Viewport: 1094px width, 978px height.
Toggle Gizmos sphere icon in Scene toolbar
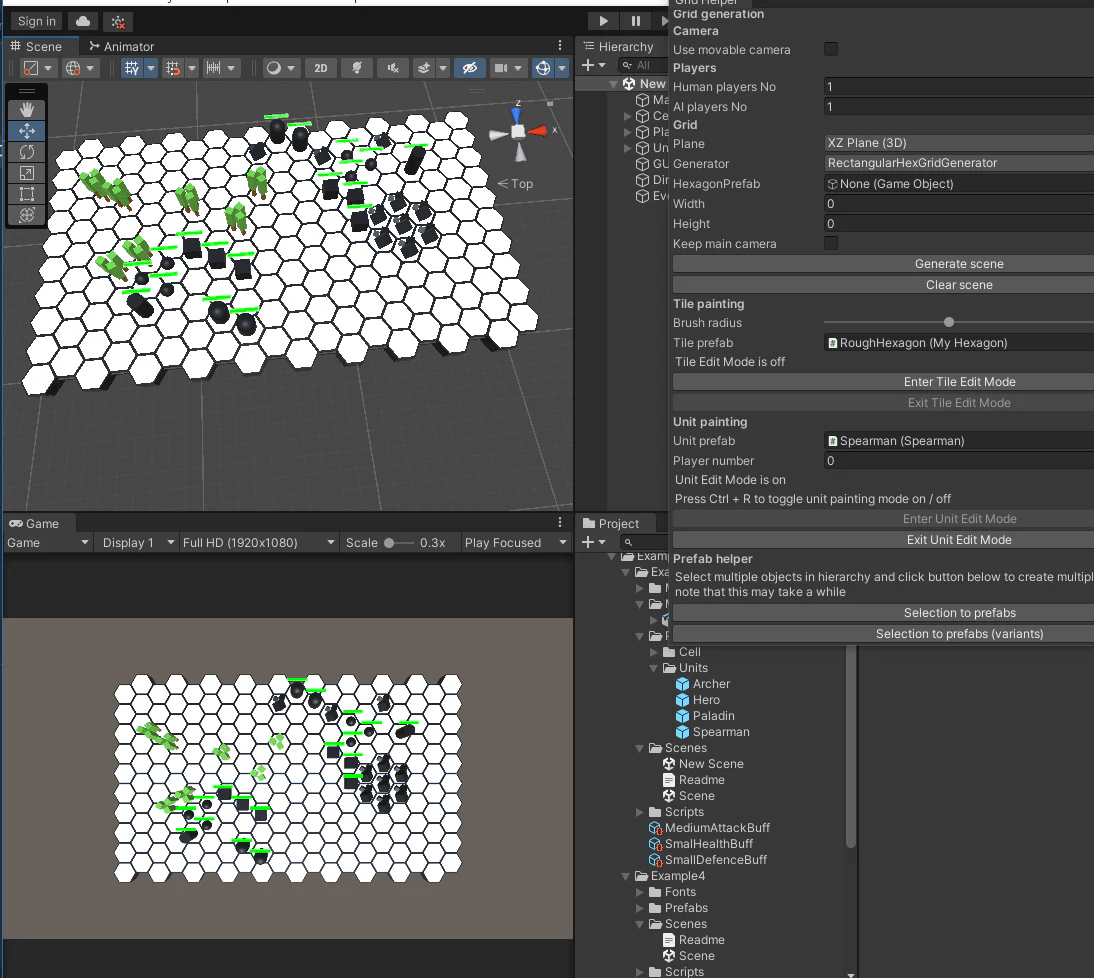[542, 68]
